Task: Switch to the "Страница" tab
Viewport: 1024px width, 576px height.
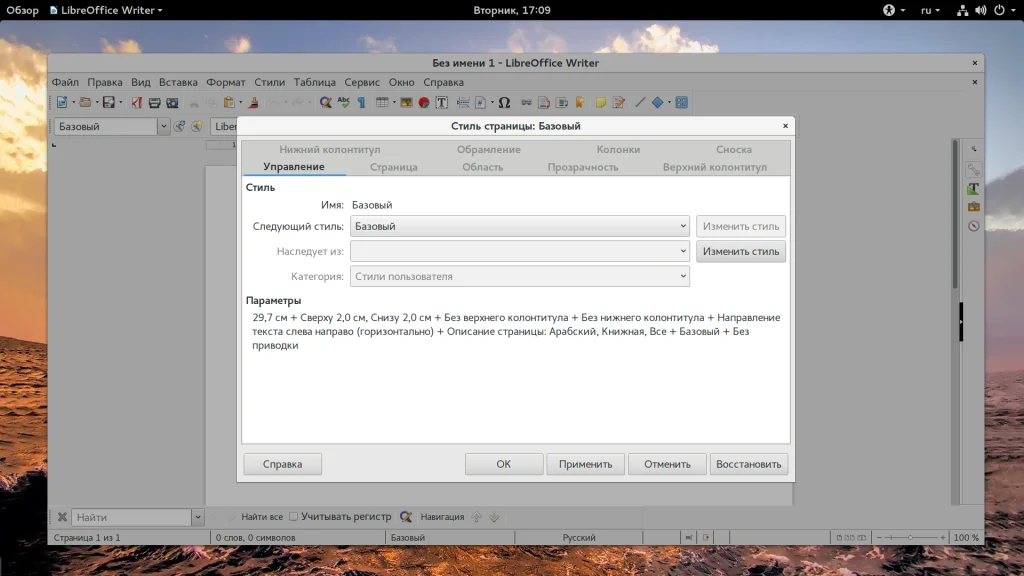Action: pos(393,167)
